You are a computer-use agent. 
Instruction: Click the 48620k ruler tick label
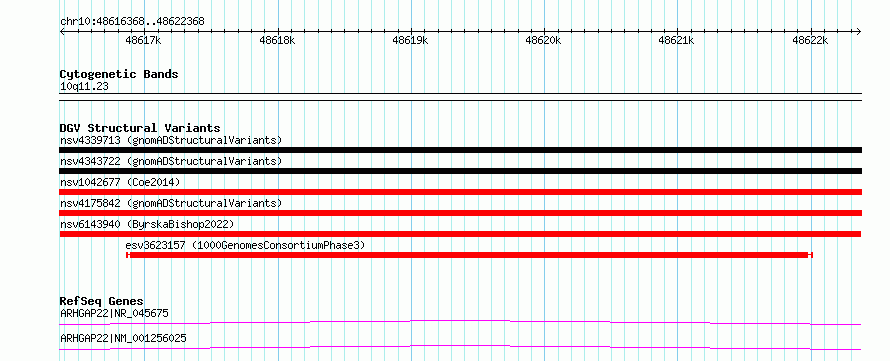coord(544,41)
